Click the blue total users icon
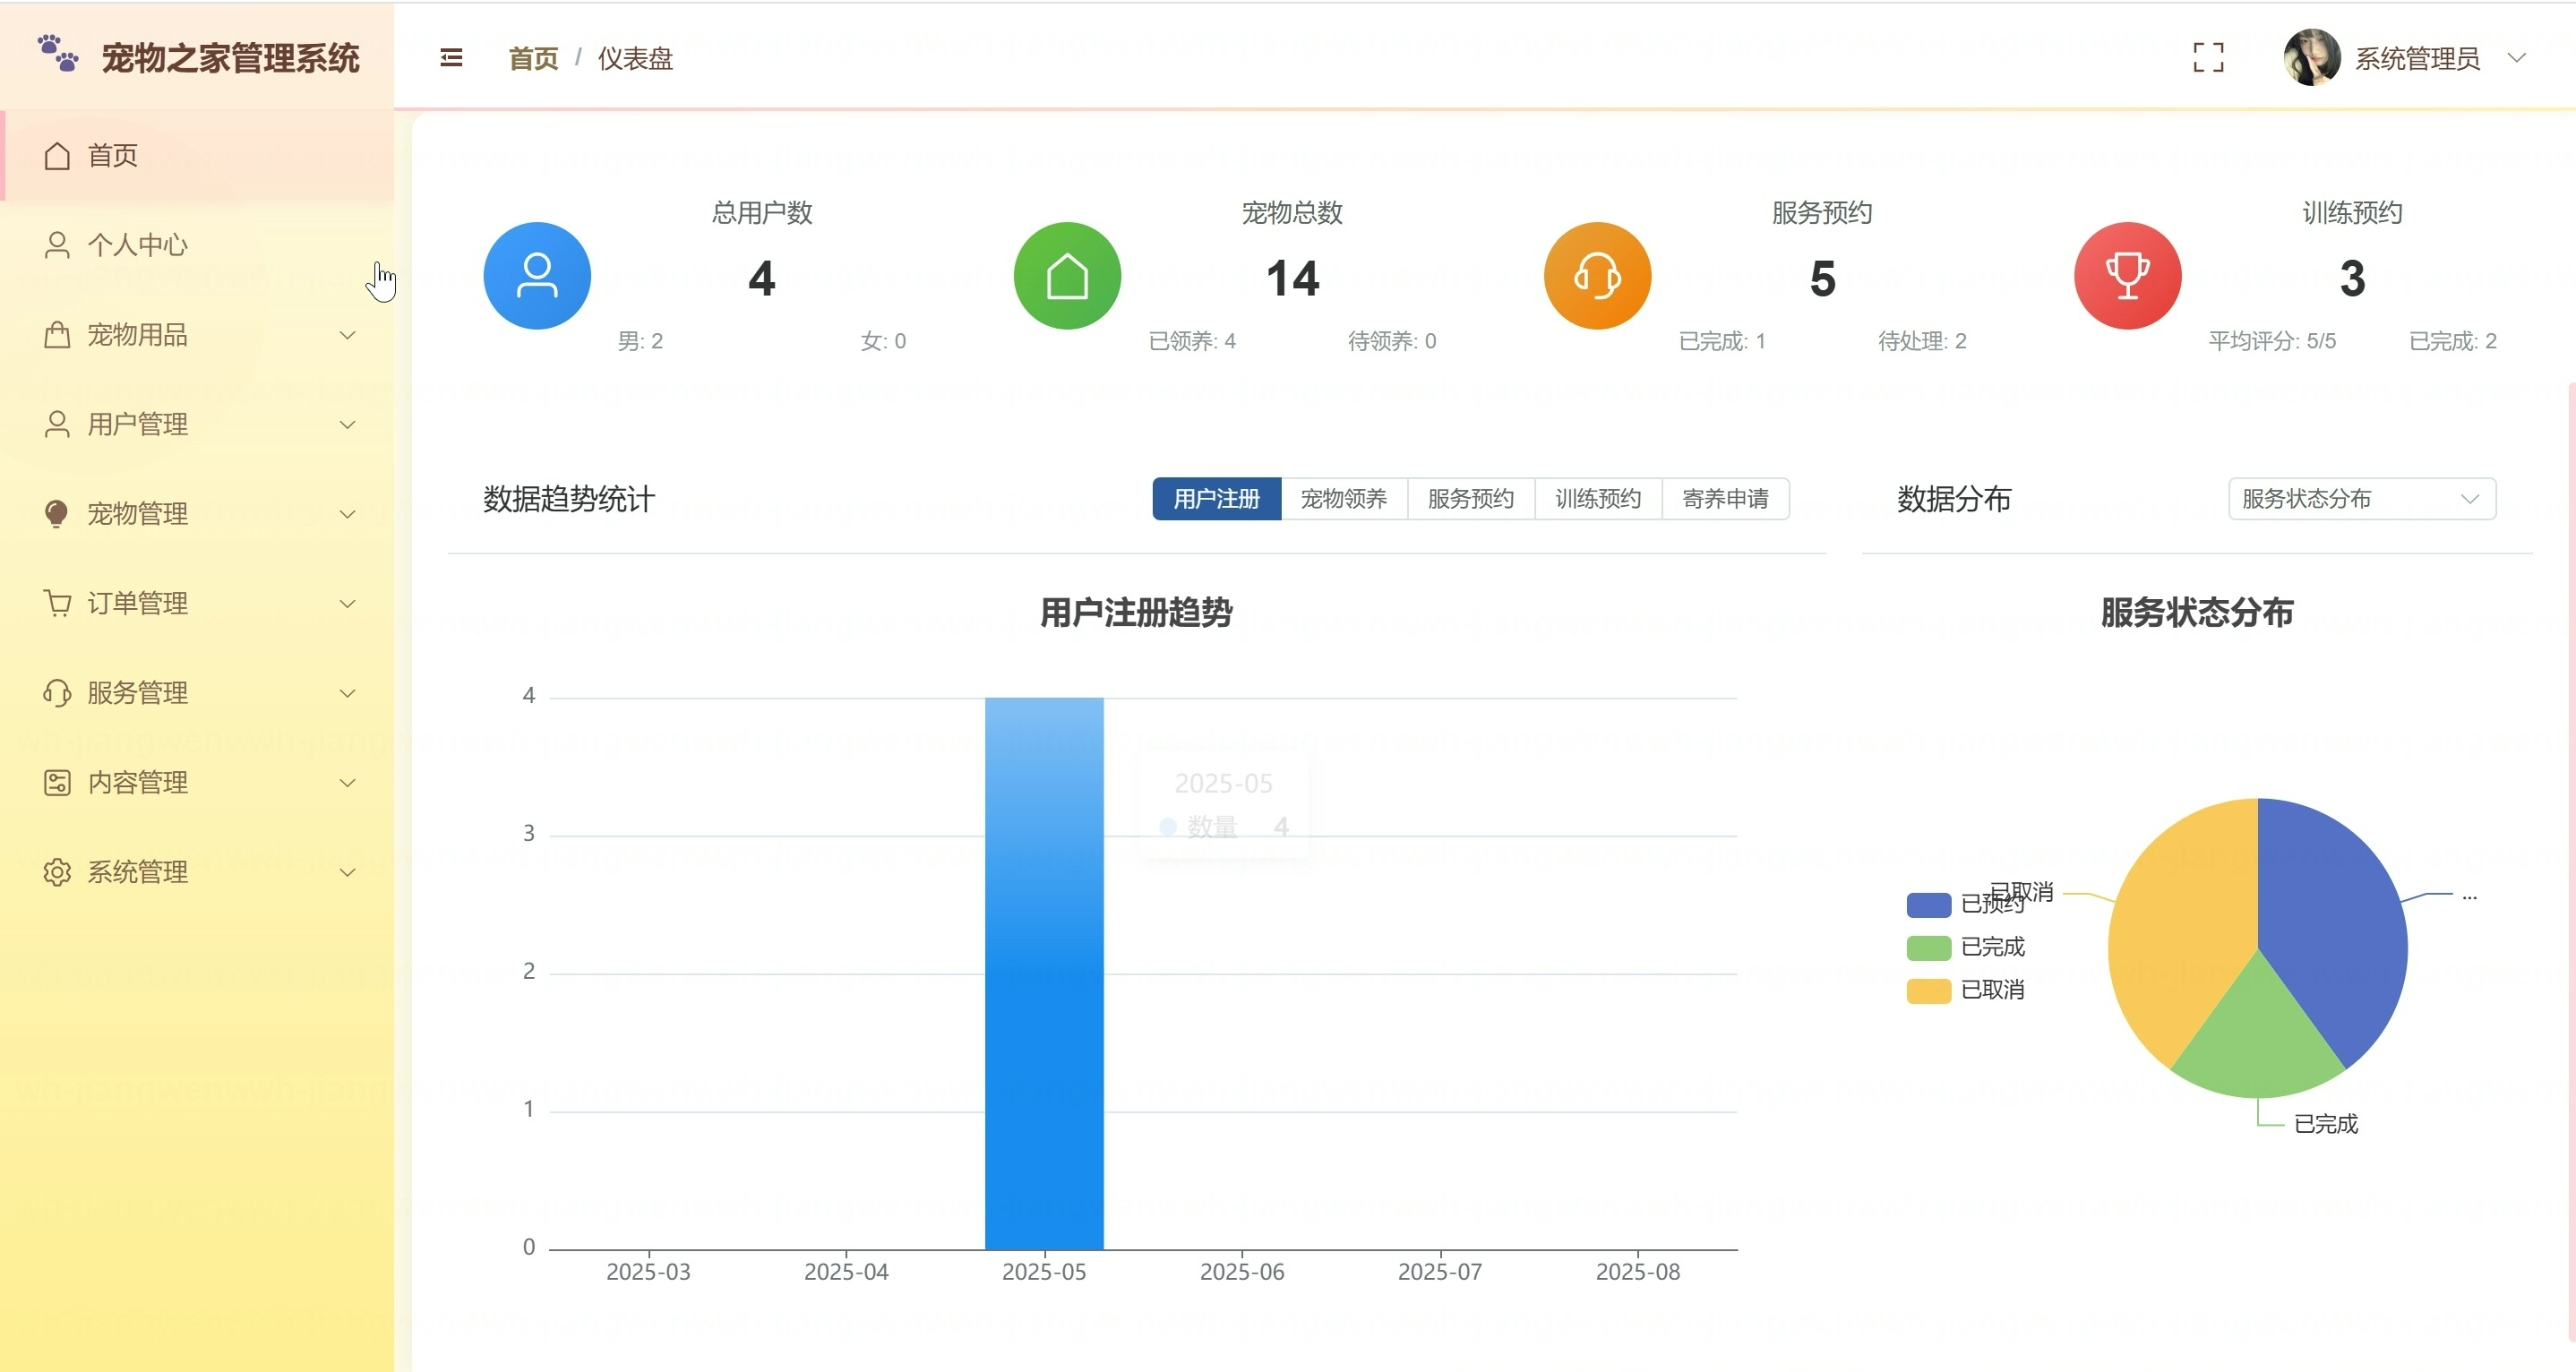Viewport: 2576px width, 1372px height. tap(537, 276)
